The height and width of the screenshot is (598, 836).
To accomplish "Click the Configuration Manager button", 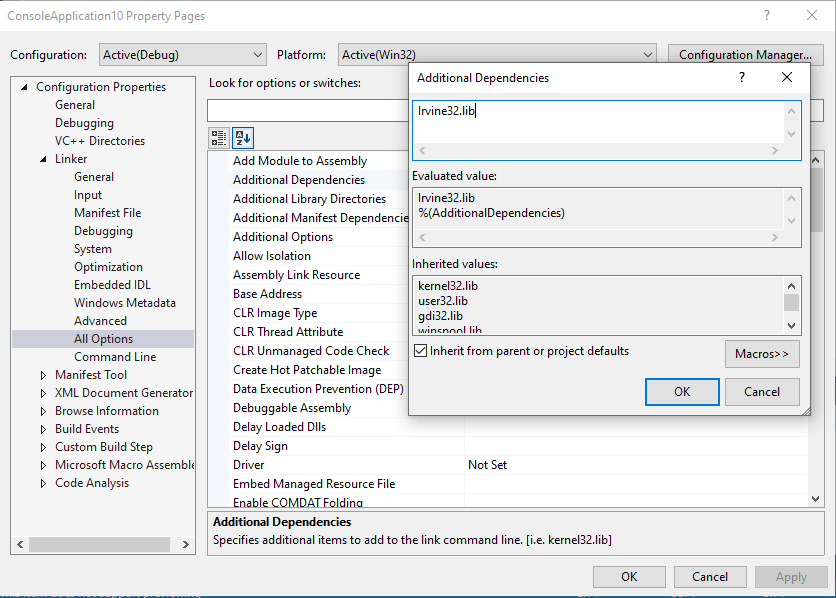I will (x=745, y=53).
